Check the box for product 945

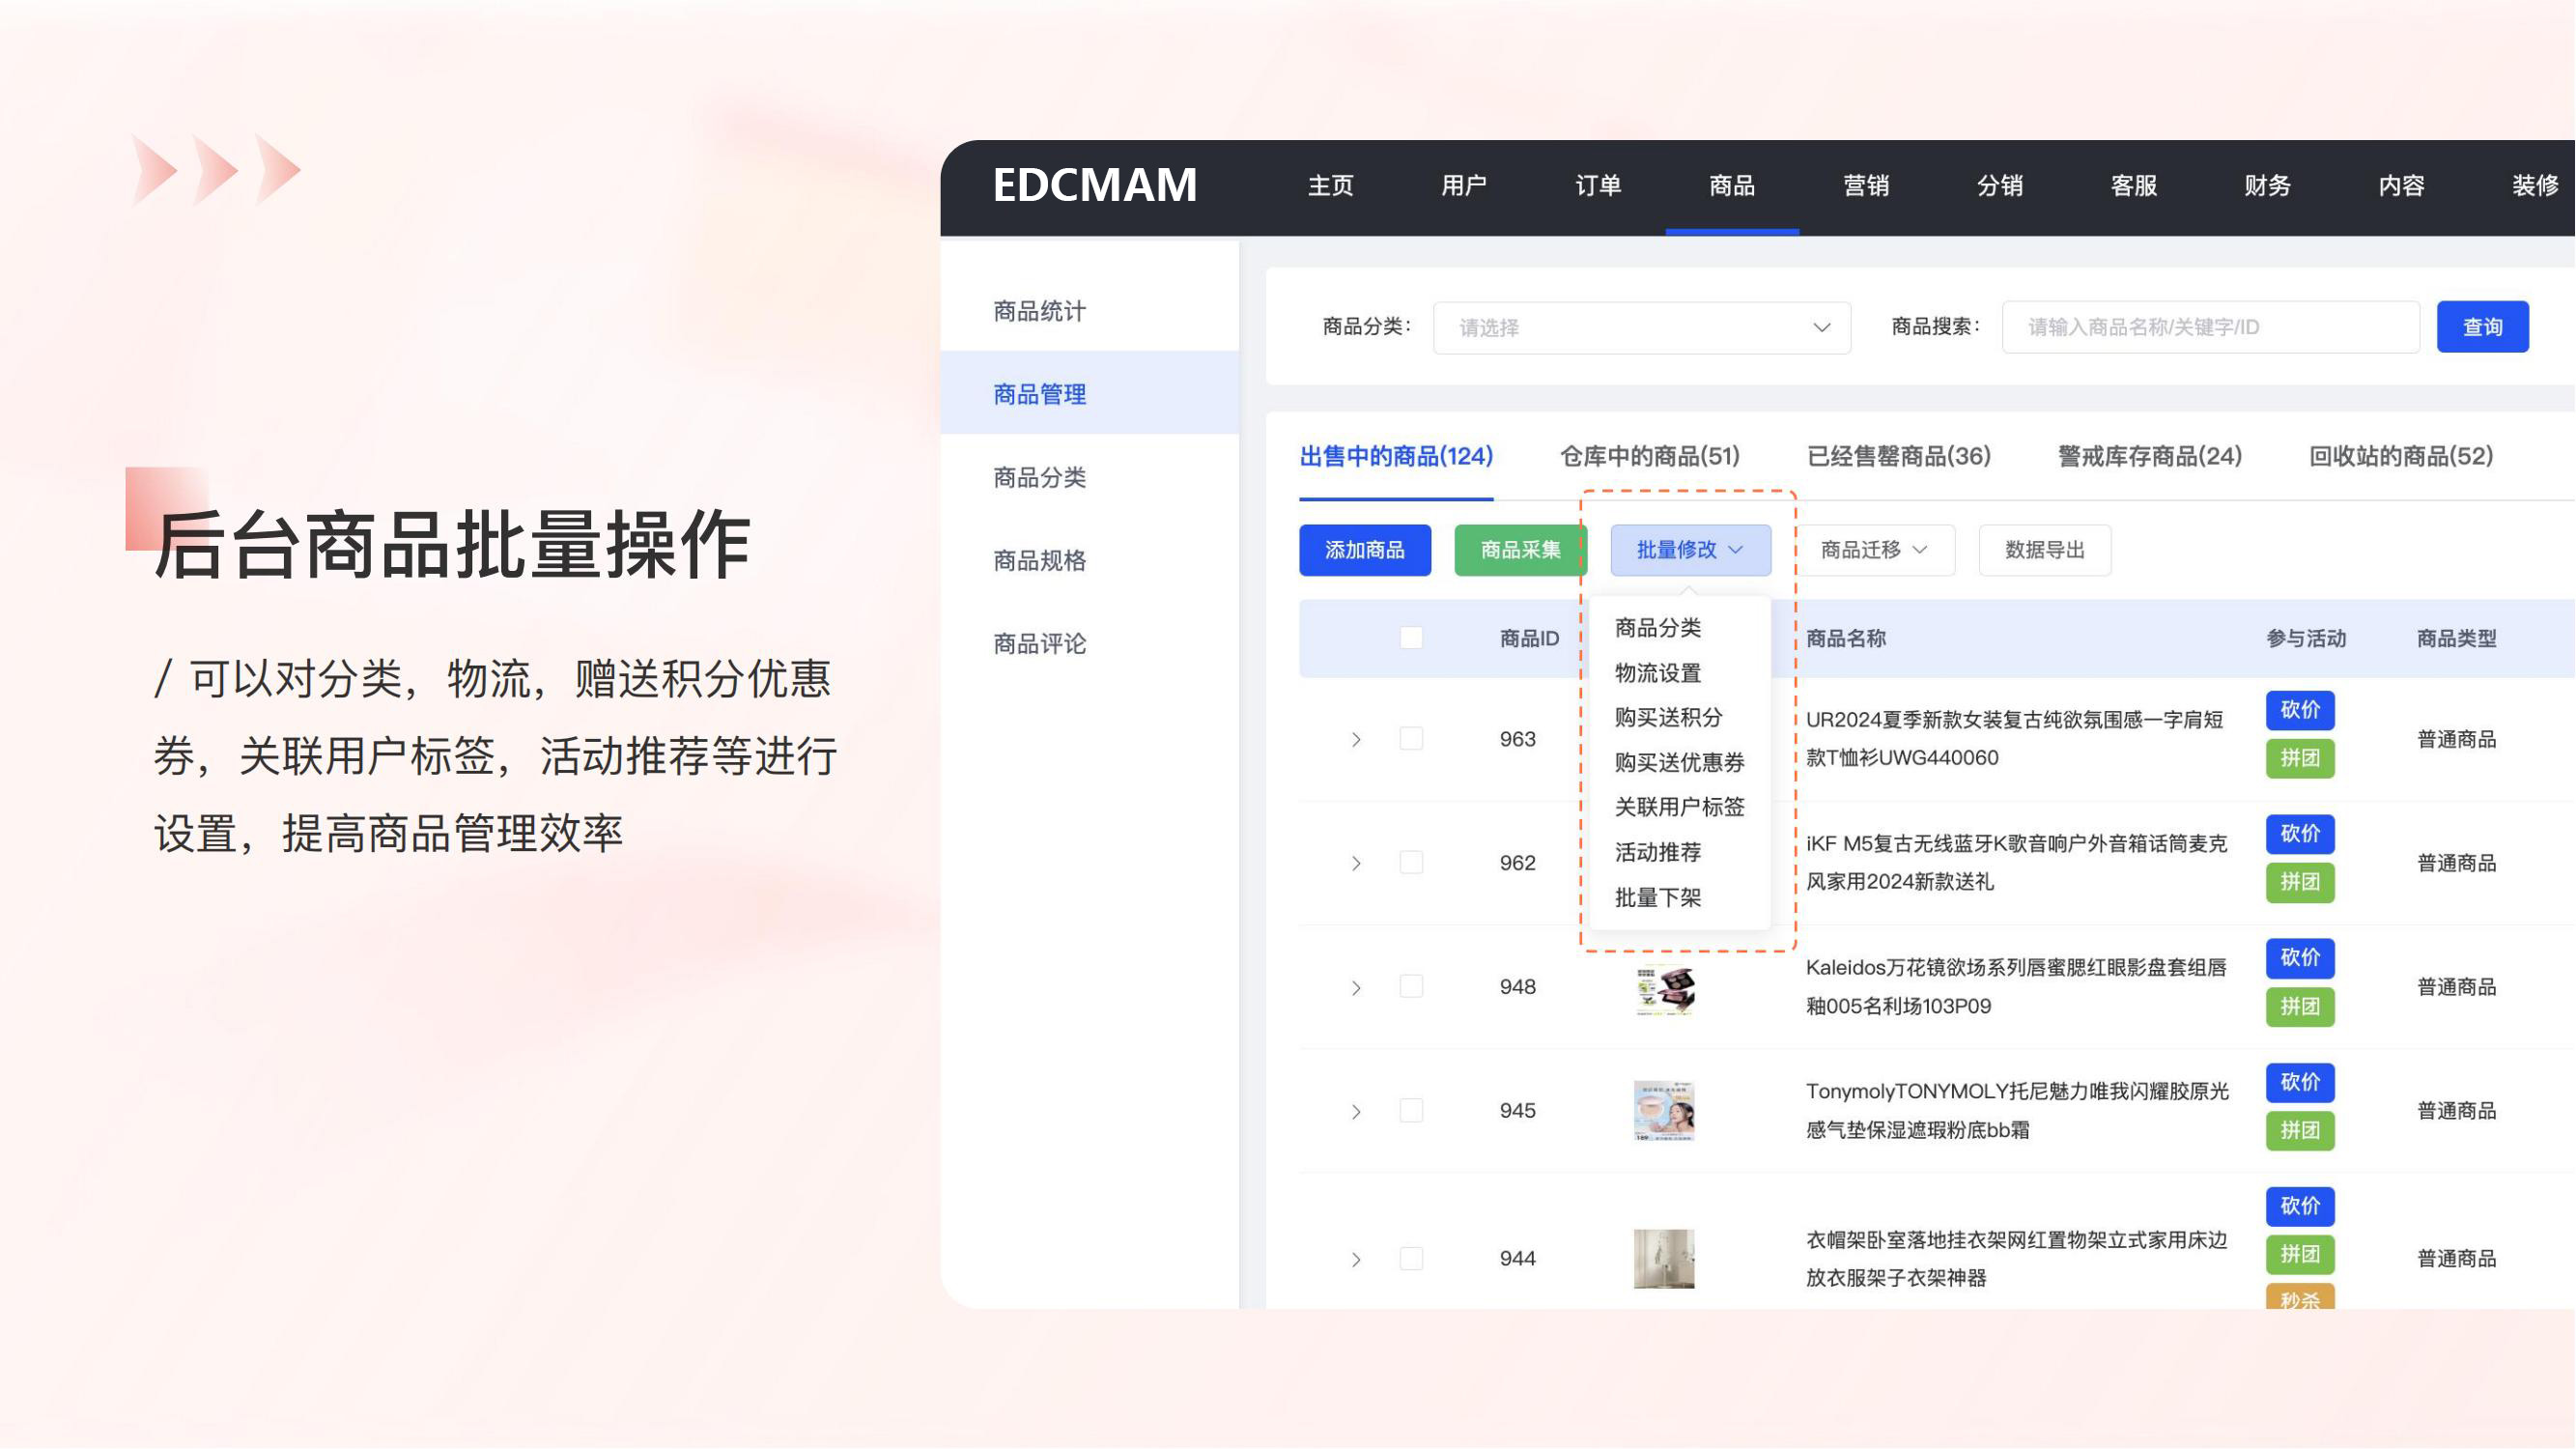[x=1411, y=1111]
